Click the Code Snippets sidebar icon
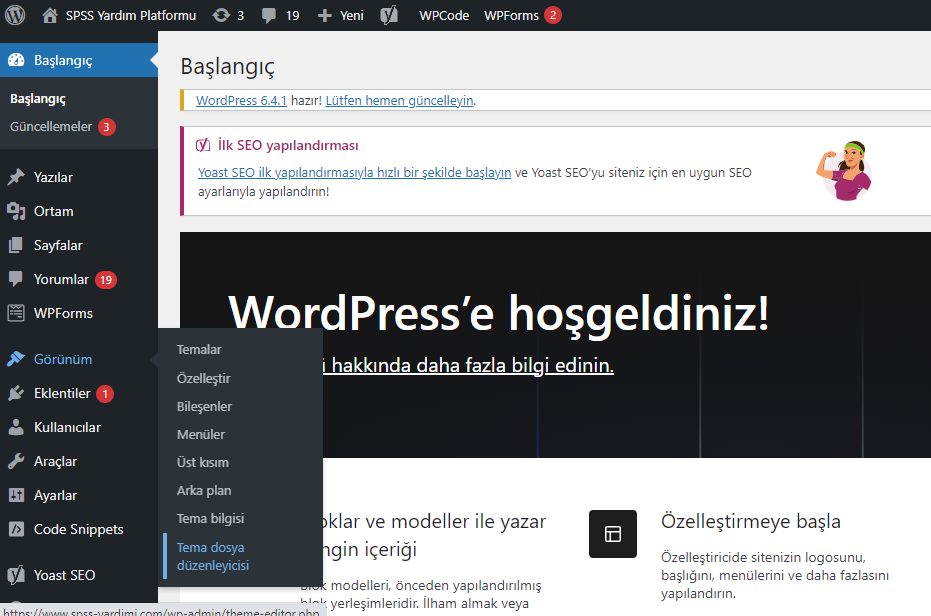 [16, 529]
